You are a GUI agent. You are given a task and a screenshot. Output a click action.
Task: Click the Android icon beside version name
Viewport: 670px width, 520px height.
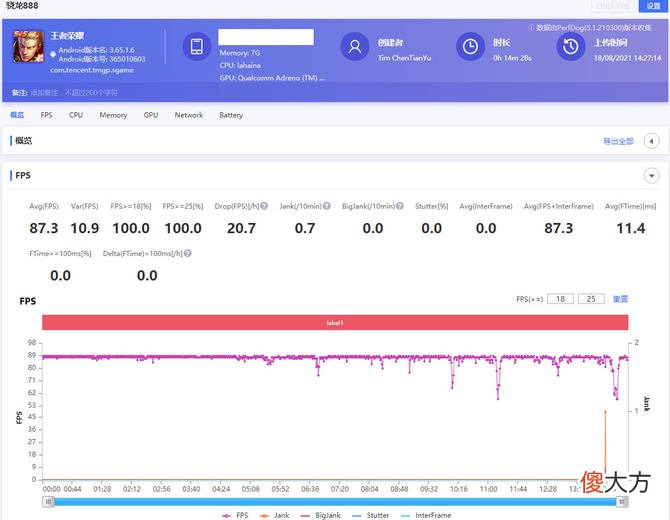pyautogui.click(x=53, y=54)
